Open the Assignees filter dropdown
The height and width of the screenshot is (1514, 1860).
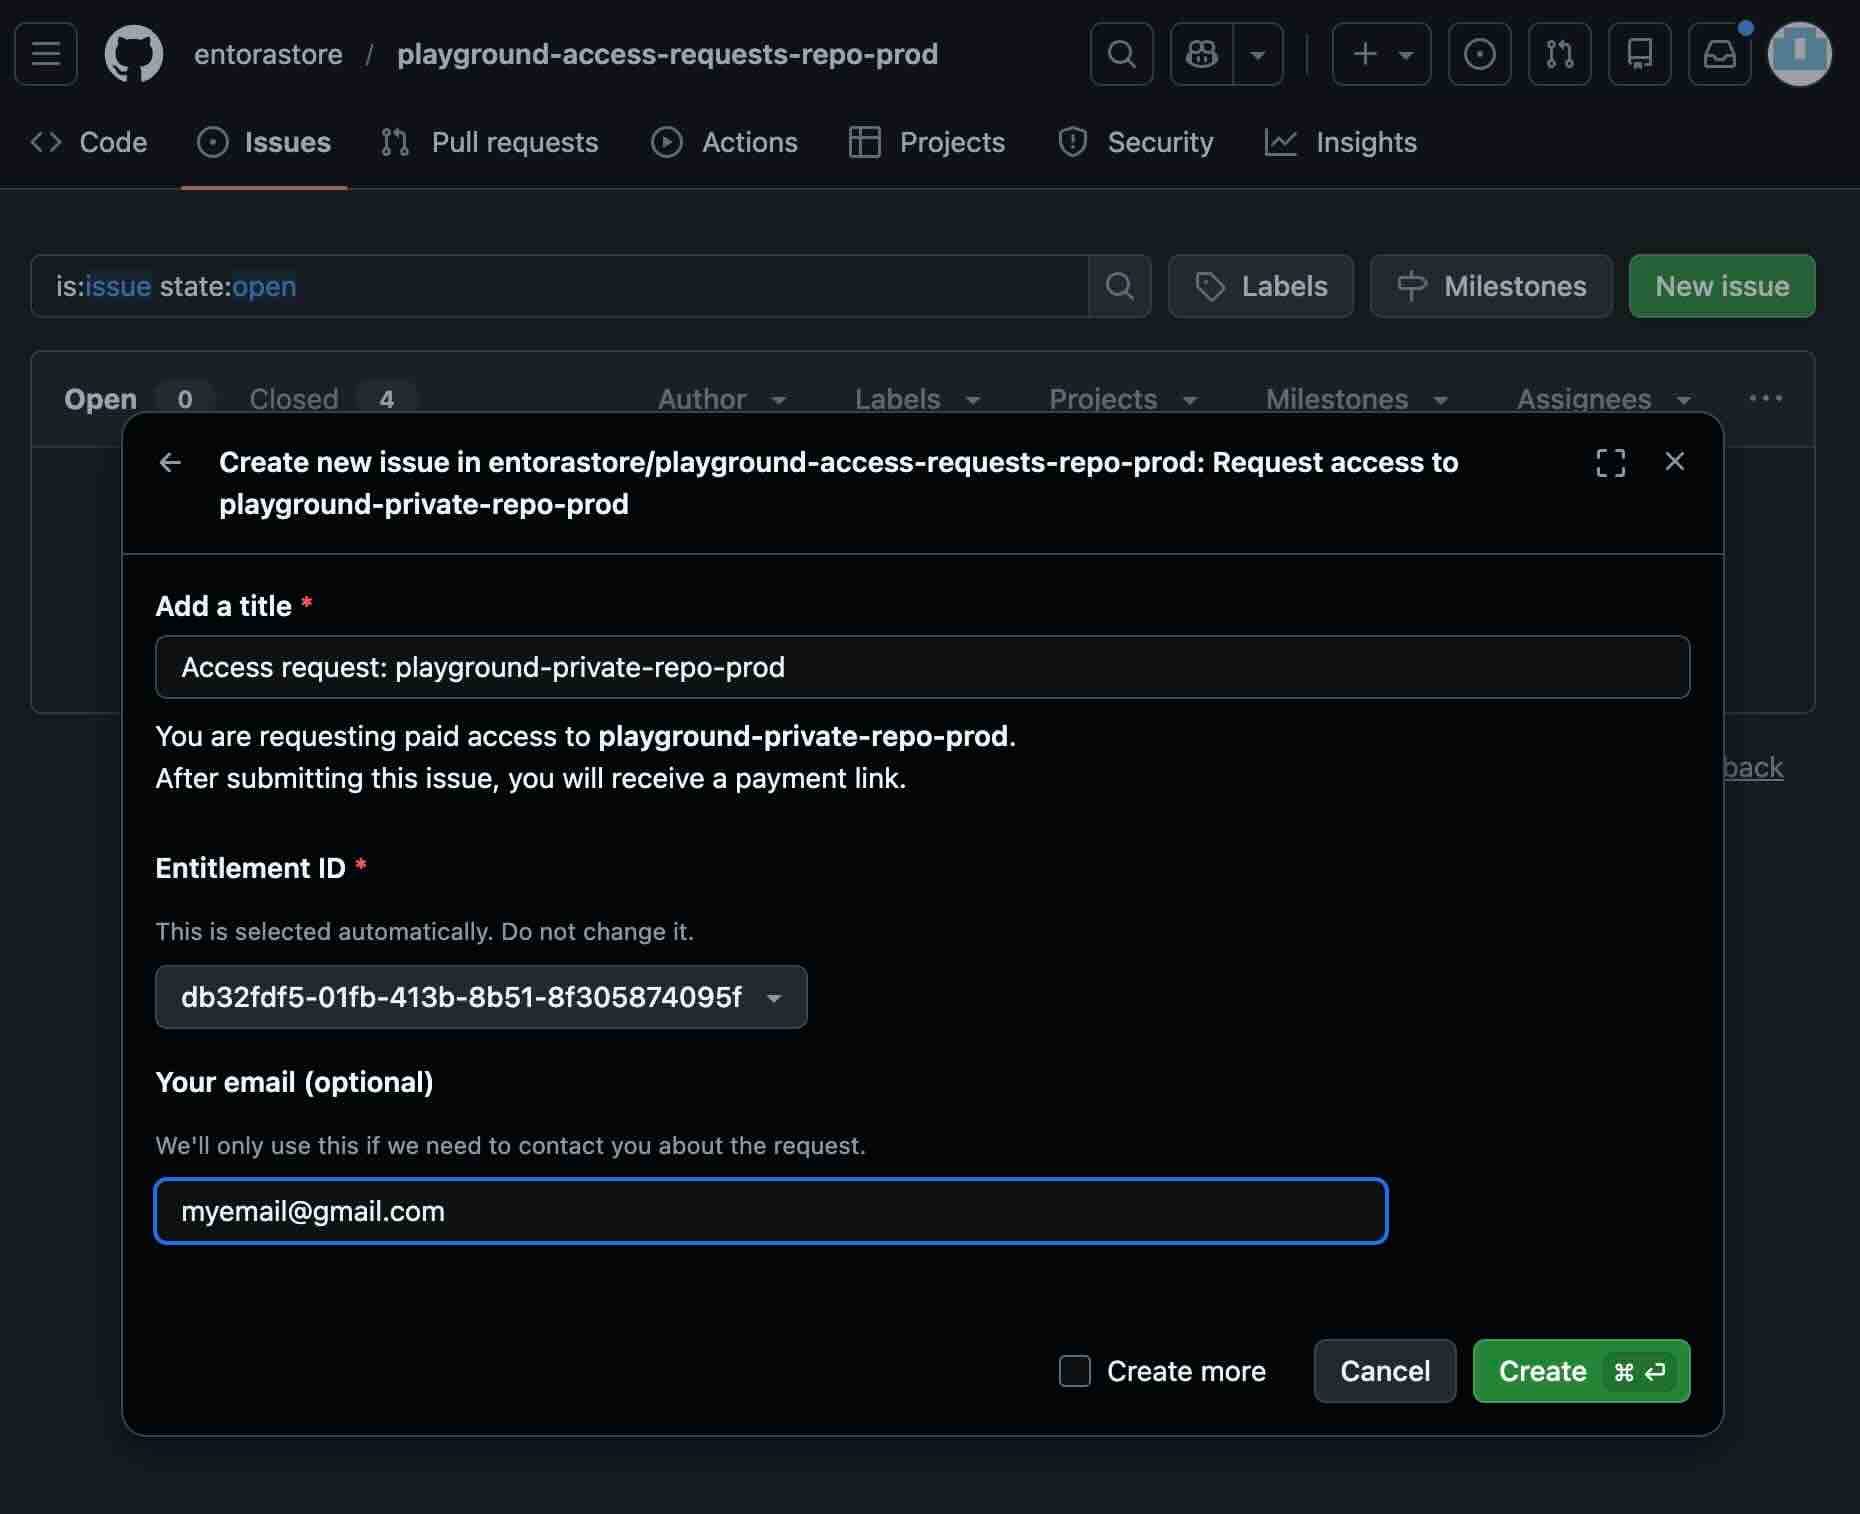point(1601,398)
